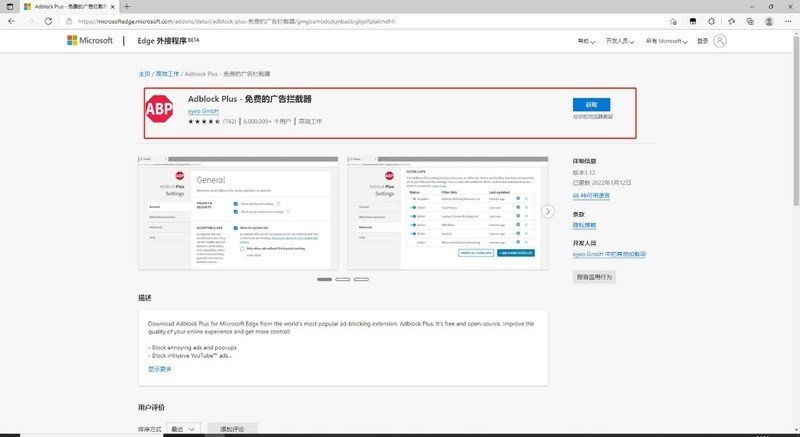The height and width of the screenshot is (437, 800).
Task: Go to 主页 in breadcrumb
Action: pyautogui.click(x=144, y=74)
